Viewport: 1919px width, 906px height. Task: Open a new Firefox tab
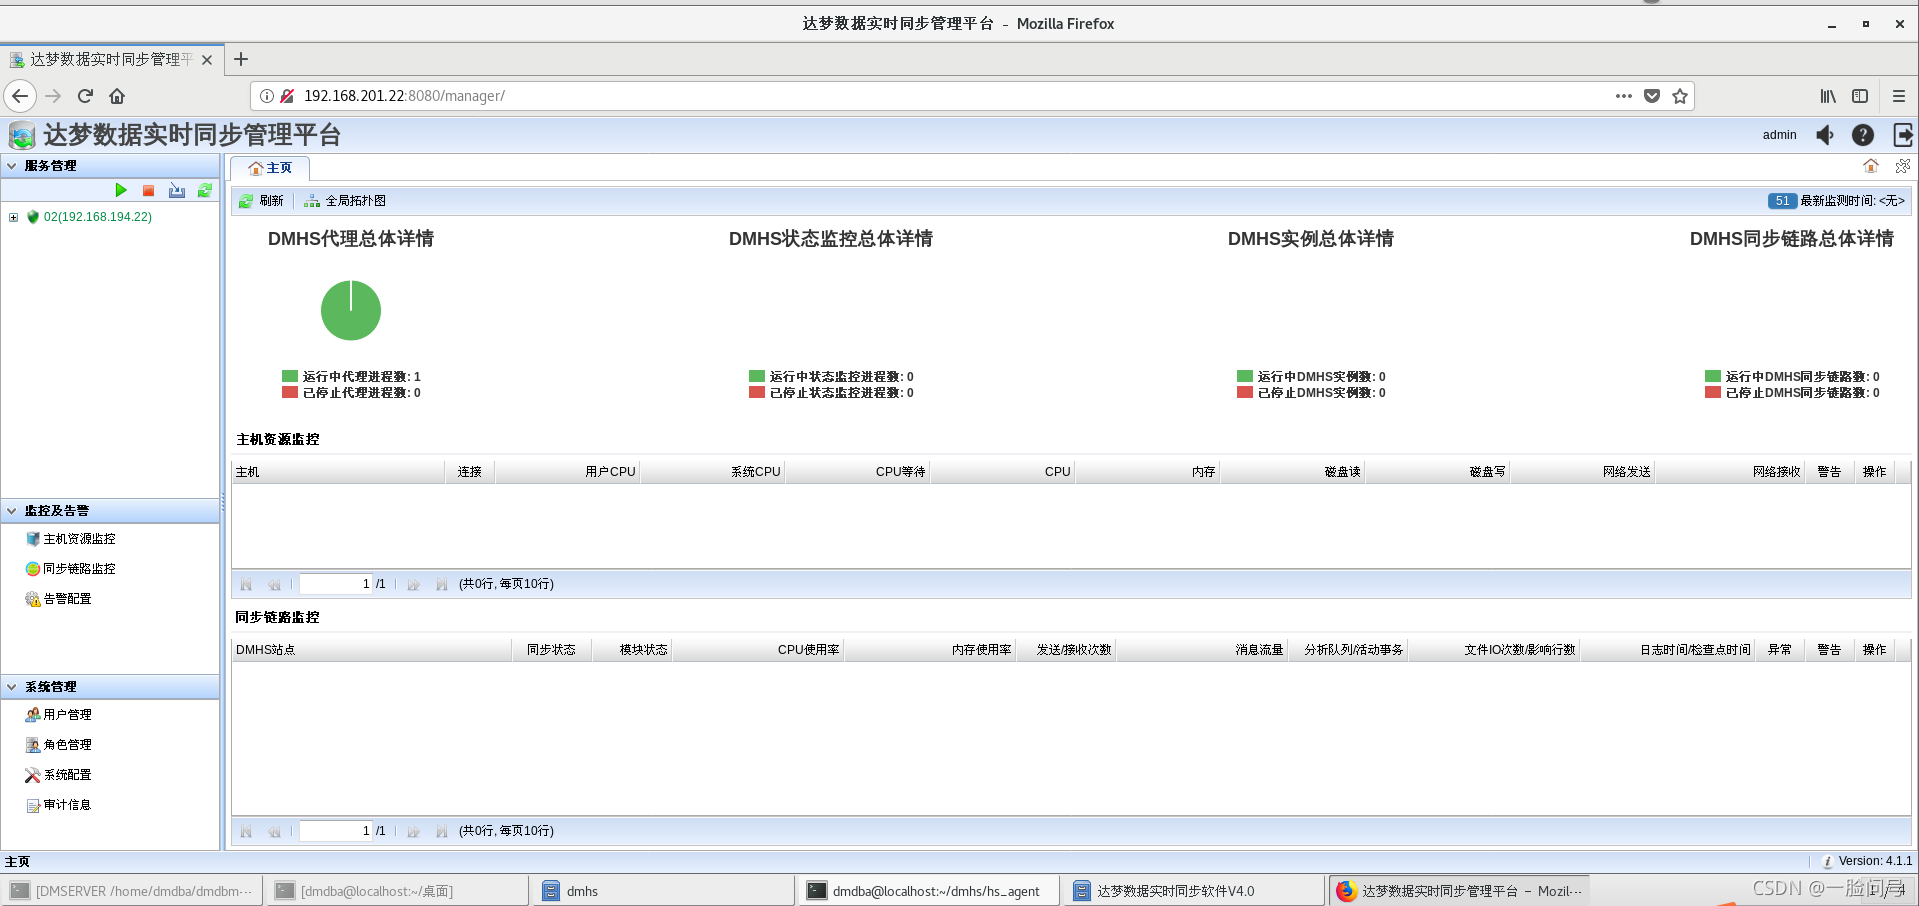241,59
